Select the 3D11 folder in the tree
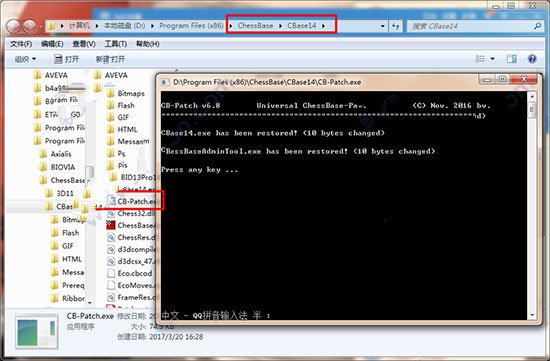Screen dimensions: 550x361 tap(59, 193)
